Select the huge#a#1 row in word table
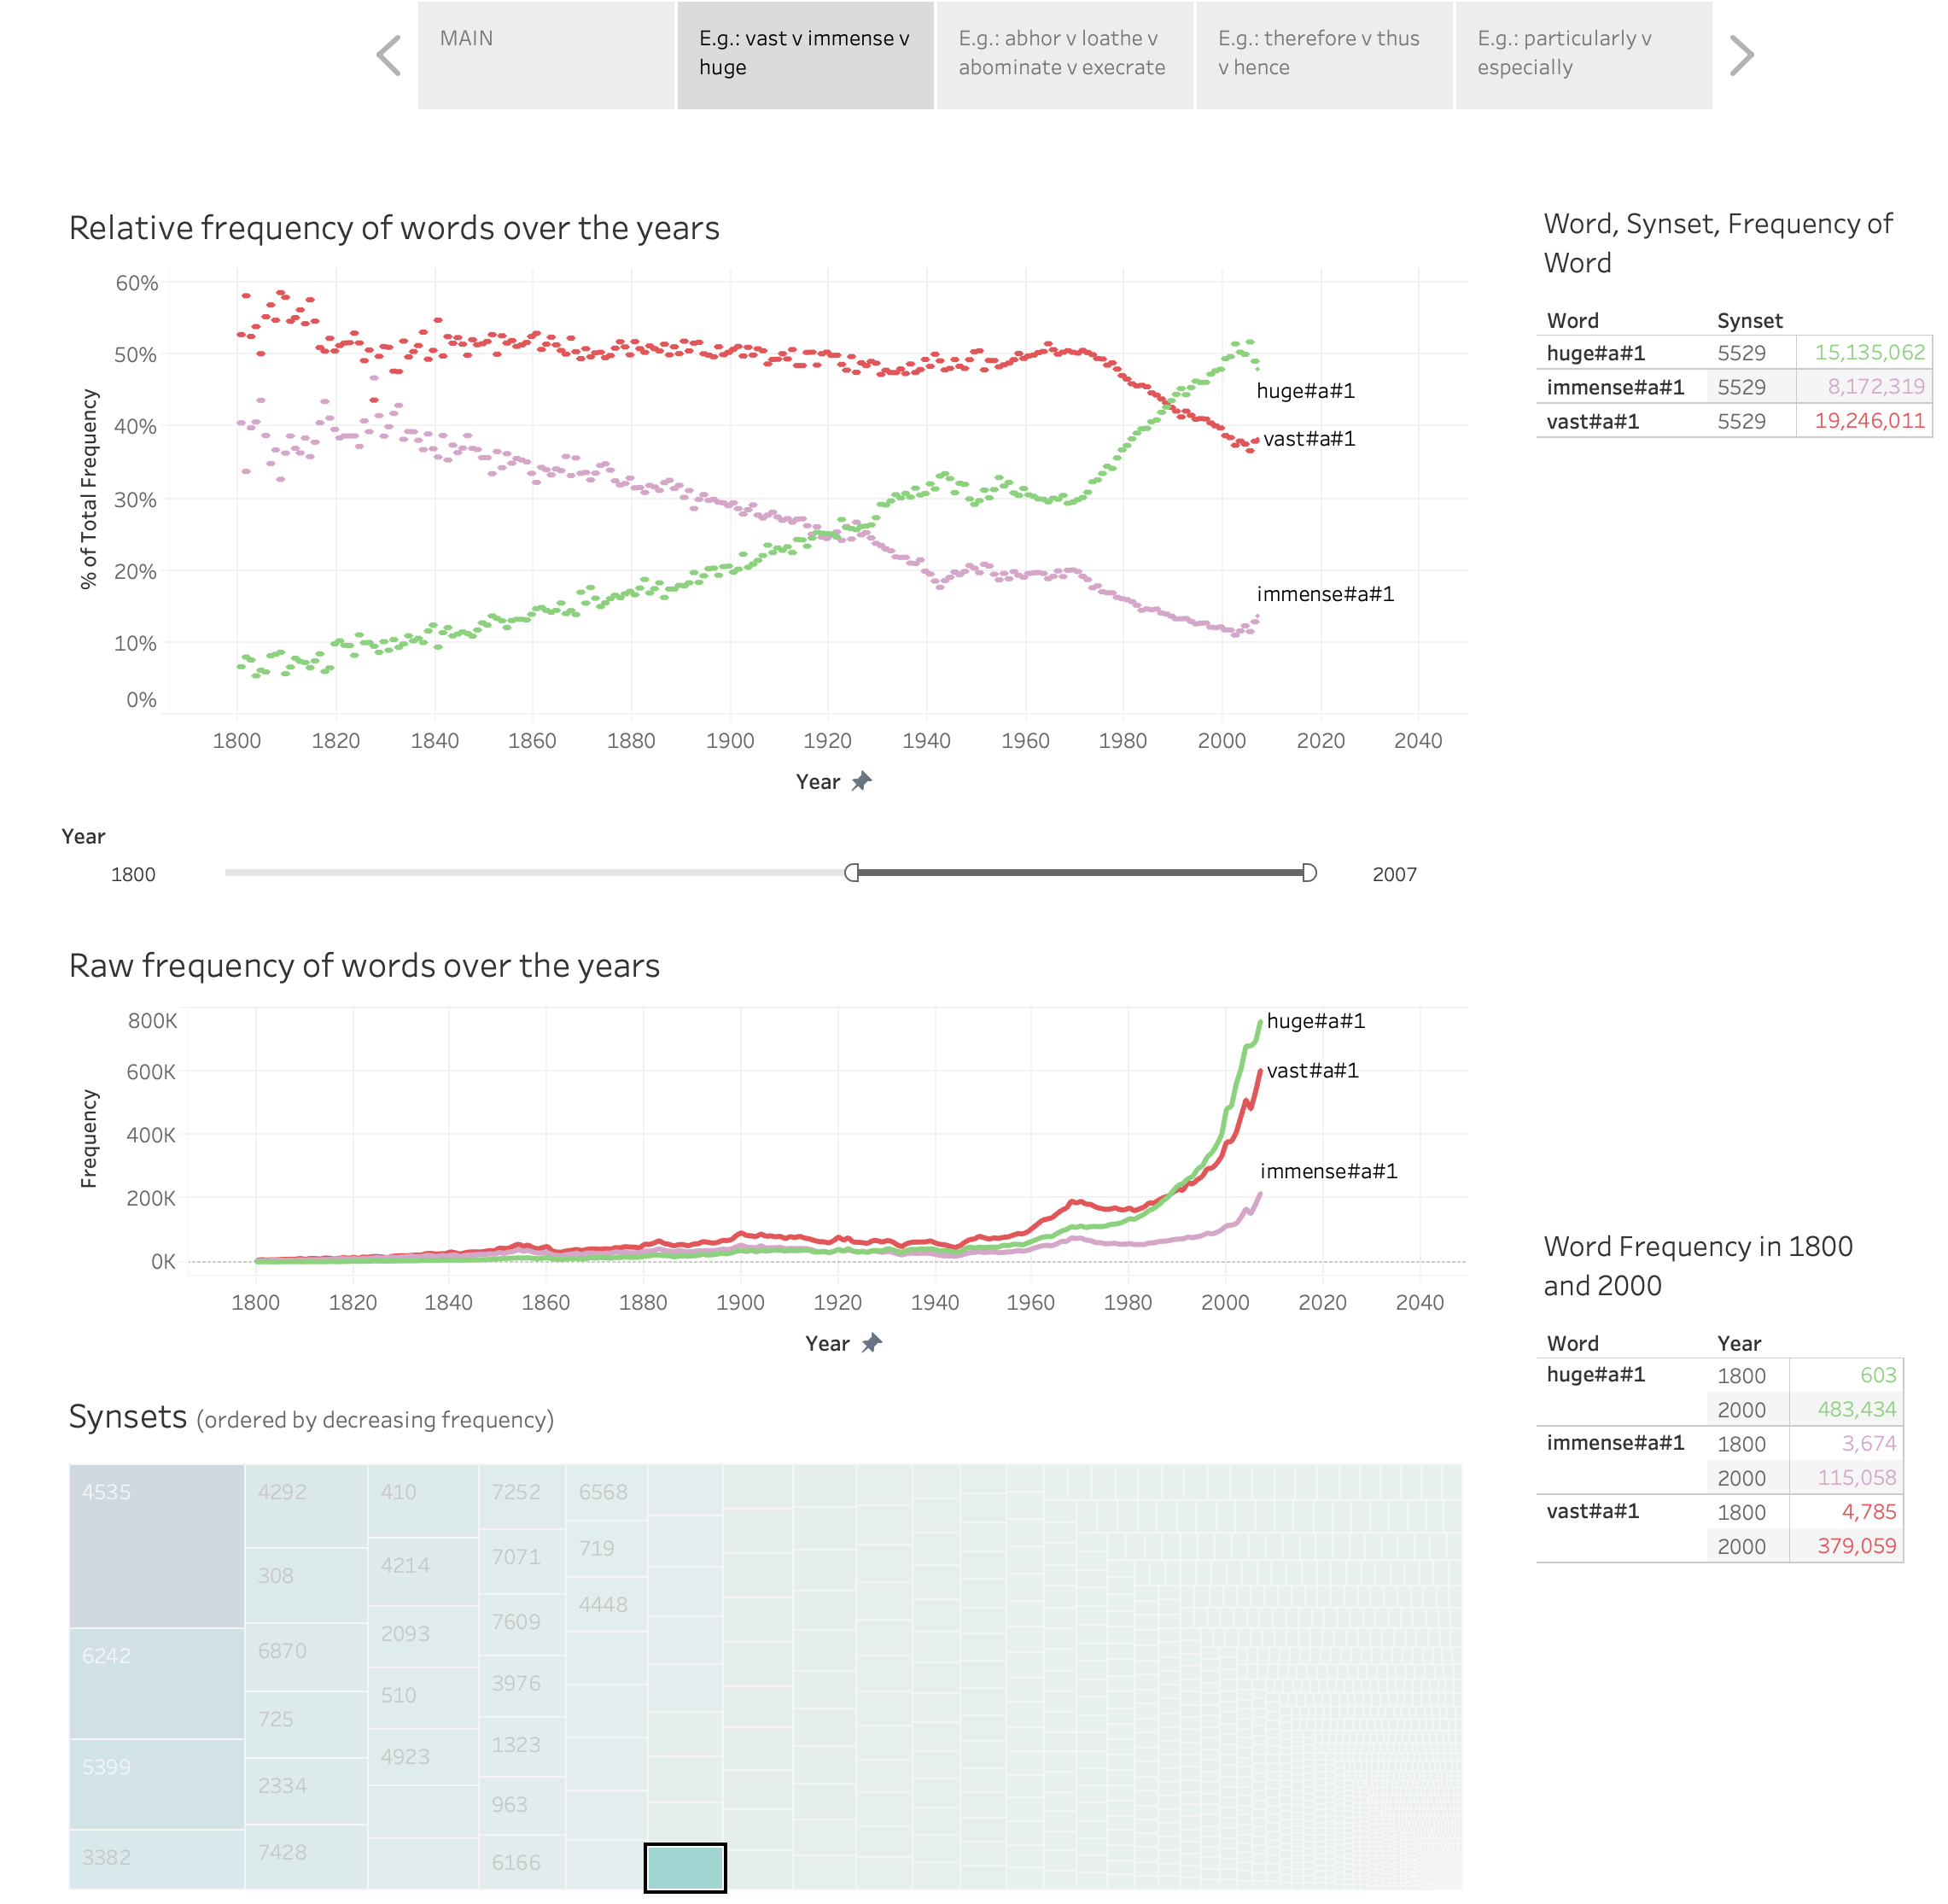This screenshot has height=1904, width=1948. tap(1733, 353)
